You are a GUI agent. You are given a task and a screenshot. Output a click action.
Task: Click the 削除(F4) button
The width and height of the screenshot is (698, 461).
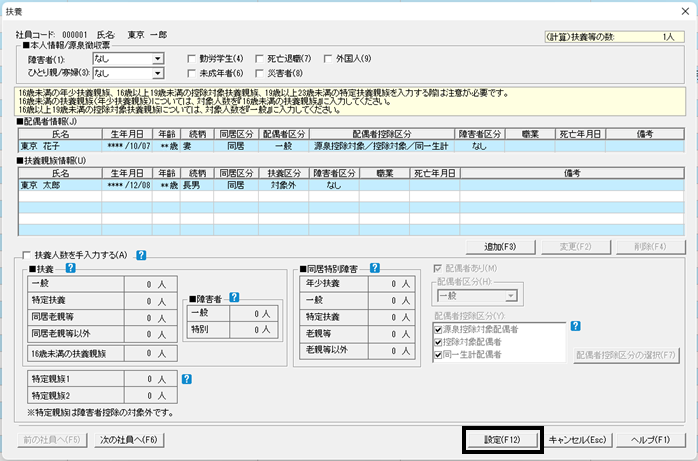tap(650, 247)
